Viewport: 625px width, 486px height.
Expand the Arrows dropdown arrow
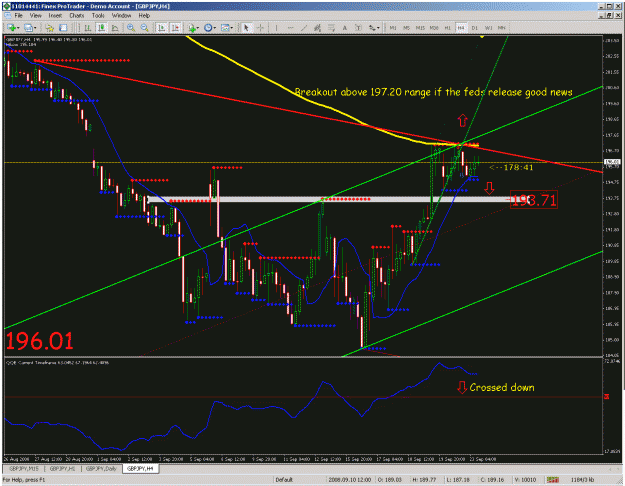378,28
